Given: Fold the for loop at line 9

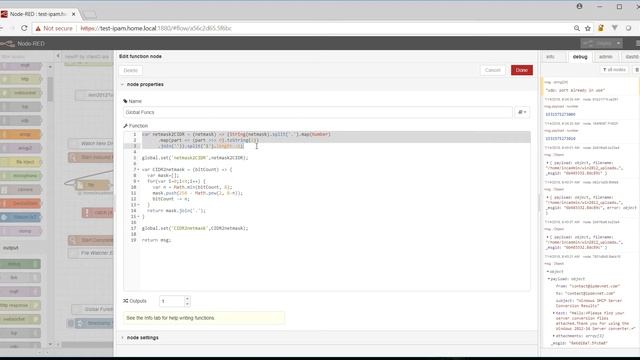Looking at the screenshot, I should pos(138,181).
